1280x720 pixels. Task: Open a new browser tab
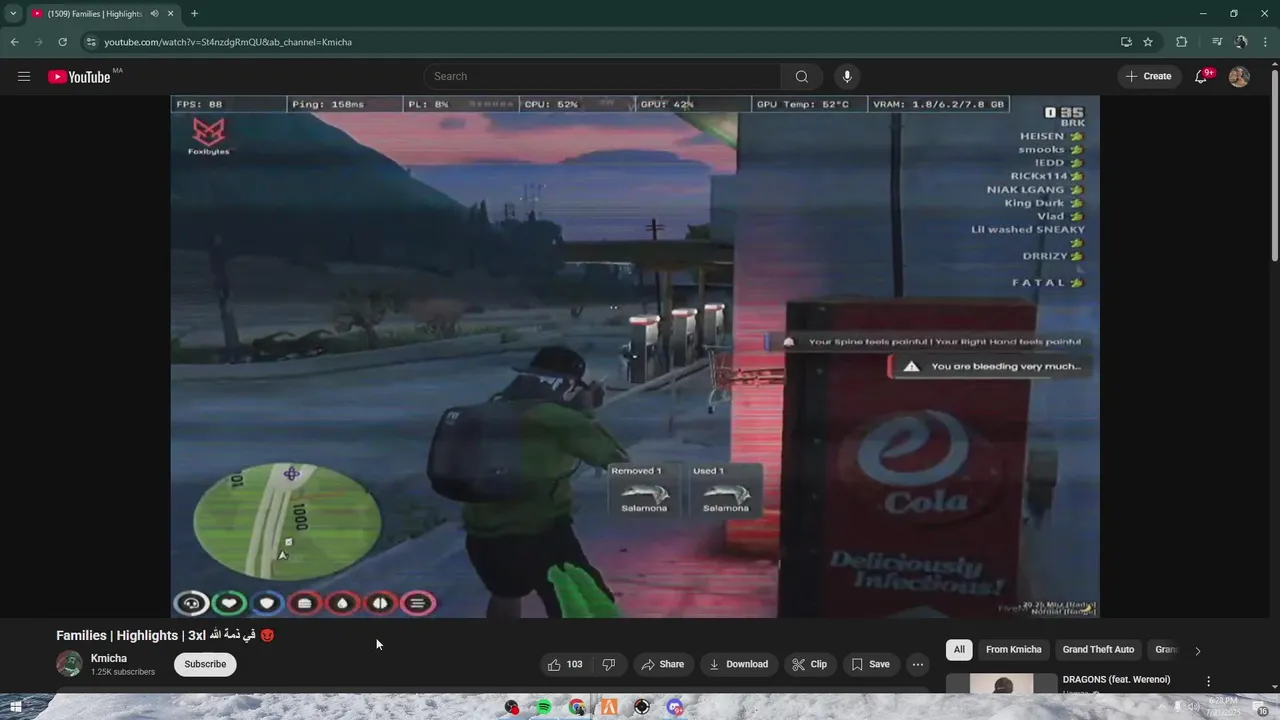click(x=194, y=14)
